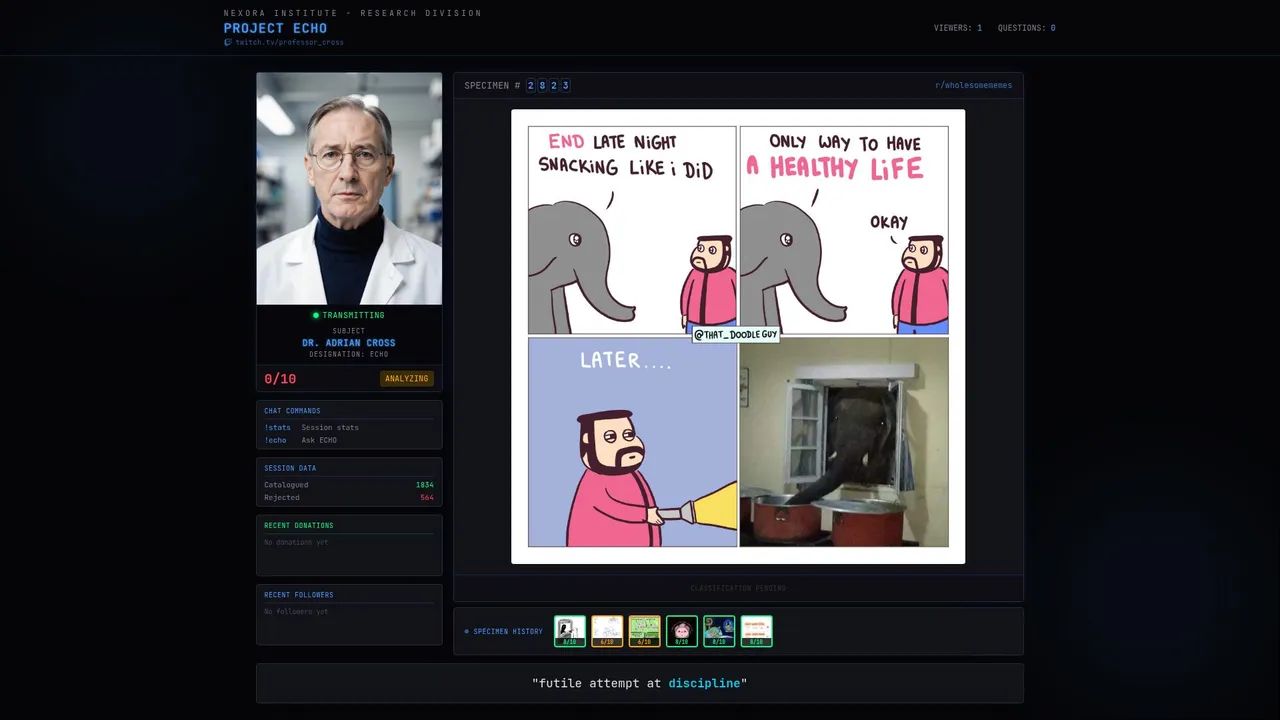1280x720 pixels.
Task: Click the DESIGNATION: ECHO label
Action: pos(349,354)
